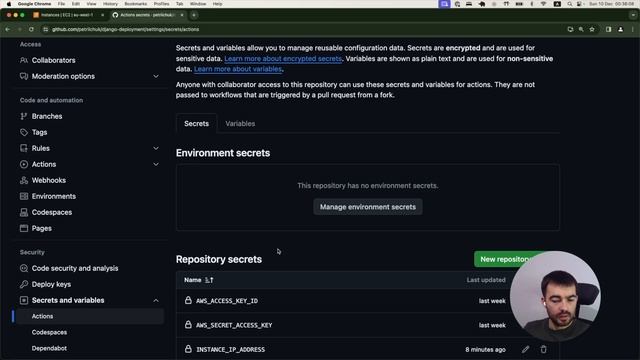The width and height of the screenshot is (640, 360).
Task: Open the Branches settings page
Action: pos(47,116)
